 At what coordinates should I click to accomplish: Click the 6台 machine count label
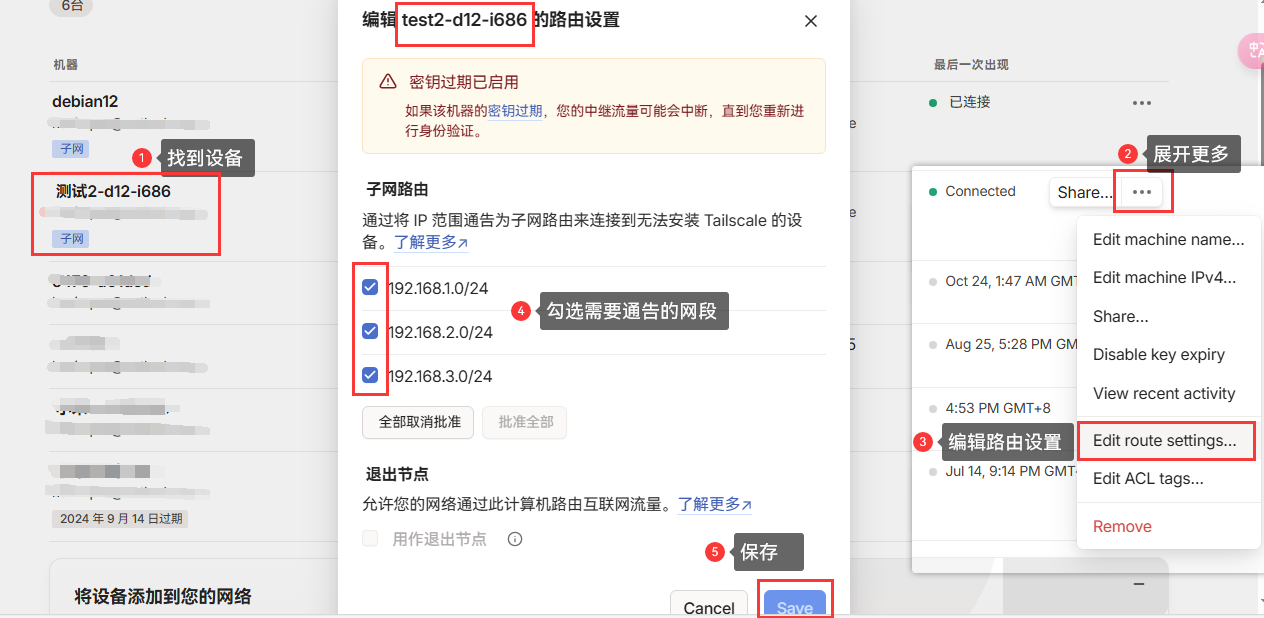point(72,6)
